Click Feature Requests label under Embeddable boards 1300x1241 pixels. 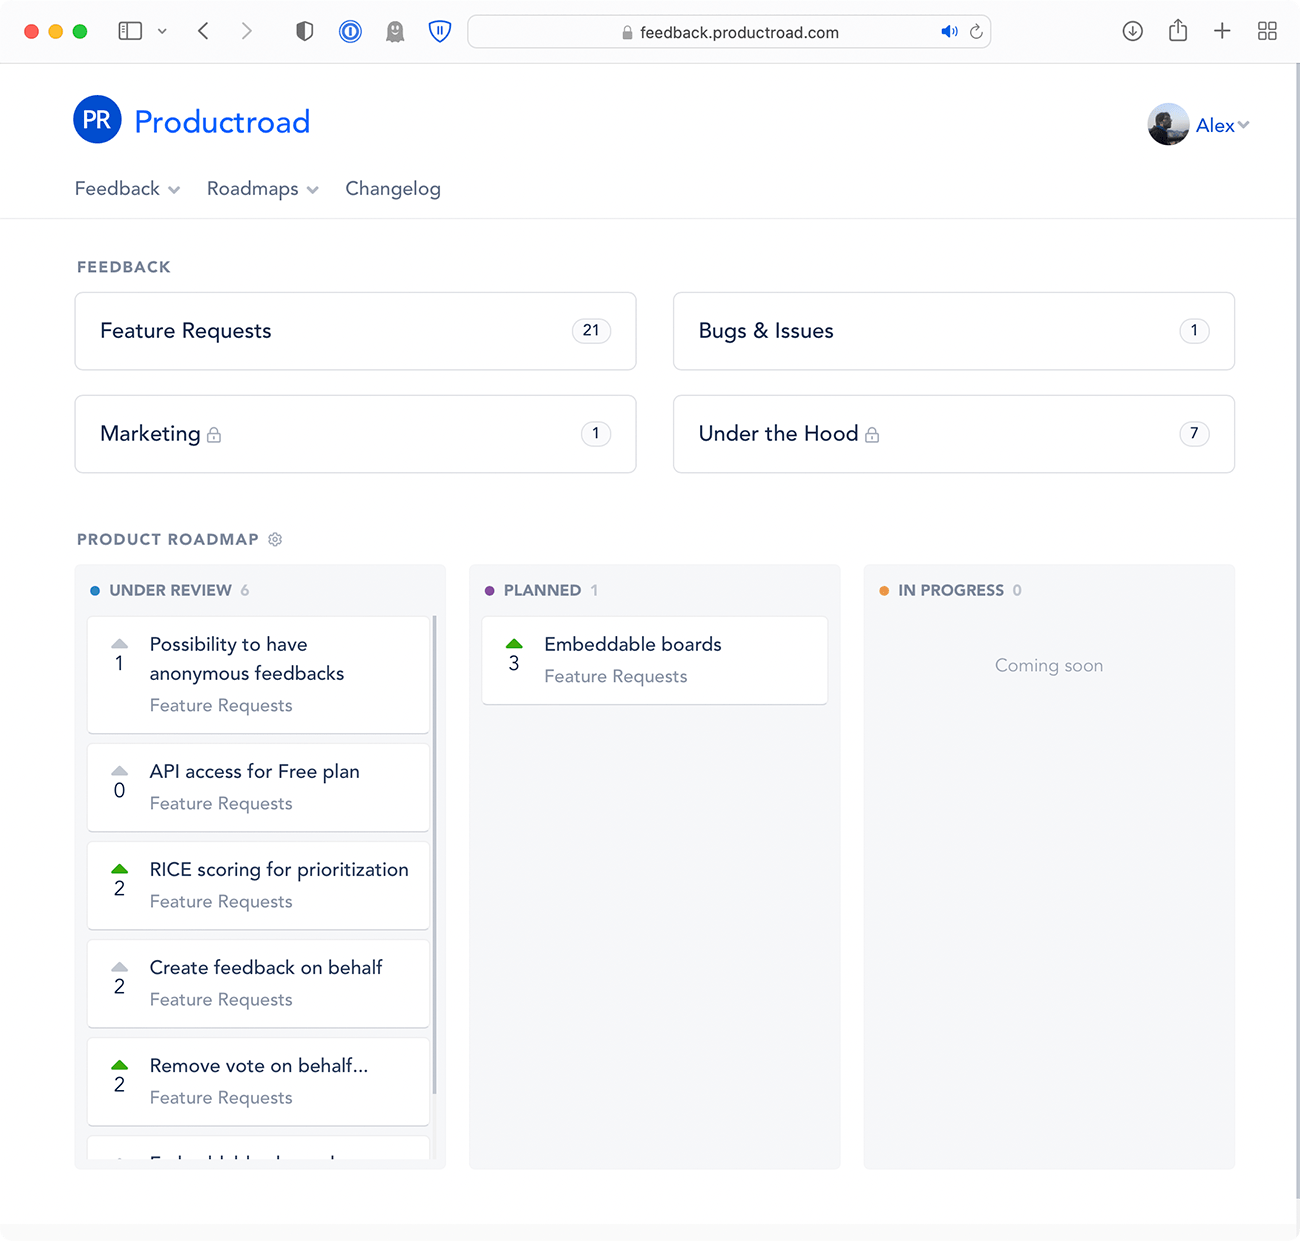coord(616,677)
